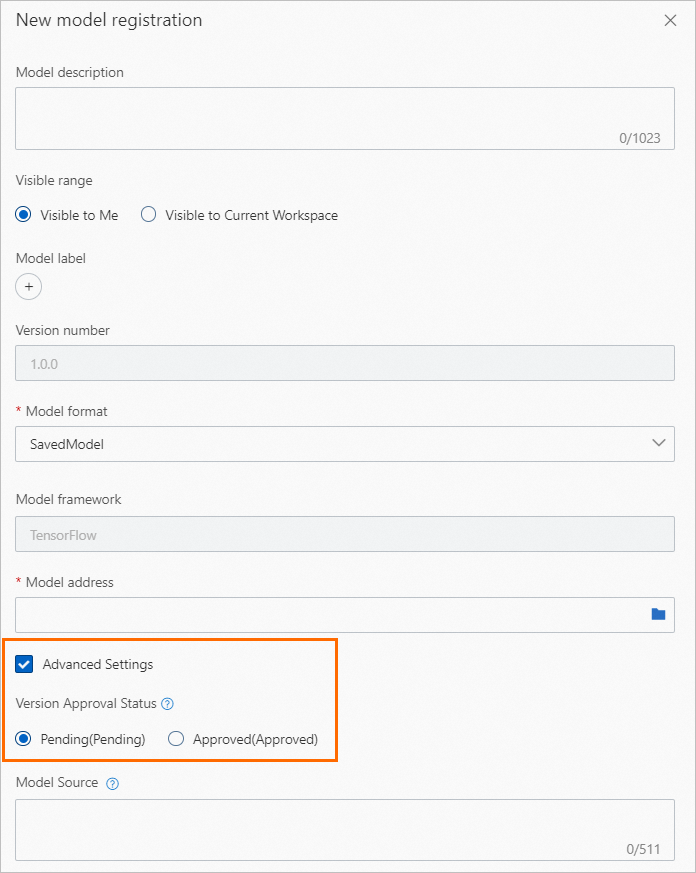Close the New model registration dialog
The image size is (696, 873).
coord(670,21)
